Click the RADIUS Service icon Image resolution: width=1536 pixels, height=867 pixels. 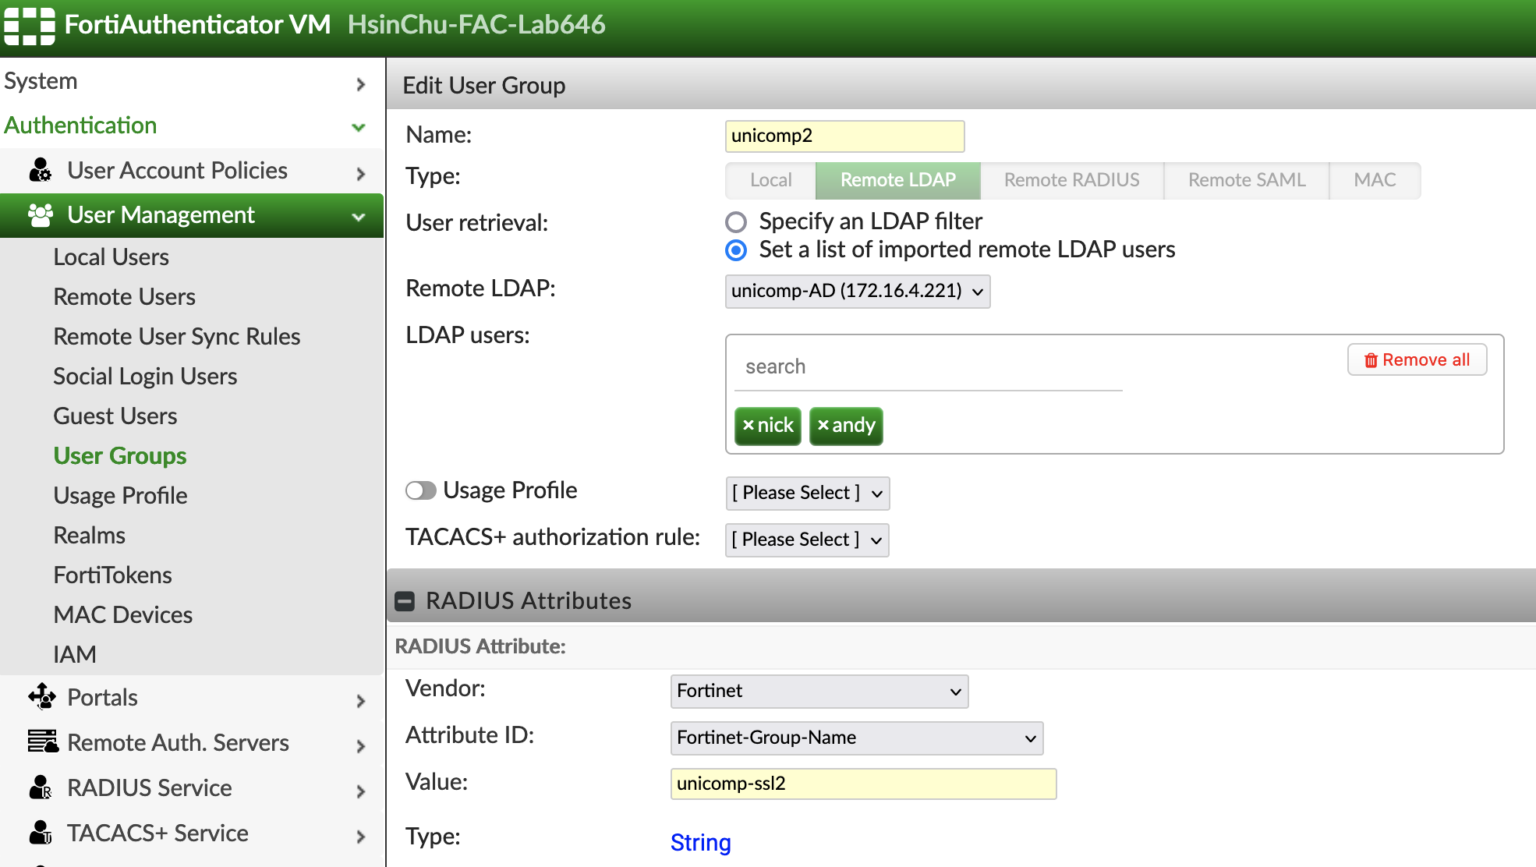coord(40,788)
